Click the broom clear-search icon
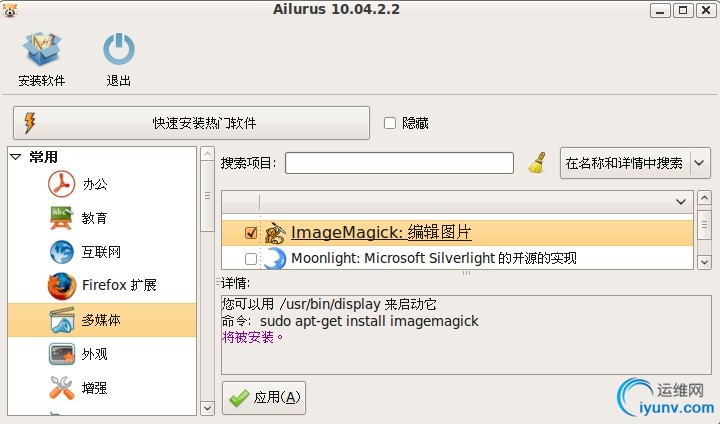 coord(537,162)
